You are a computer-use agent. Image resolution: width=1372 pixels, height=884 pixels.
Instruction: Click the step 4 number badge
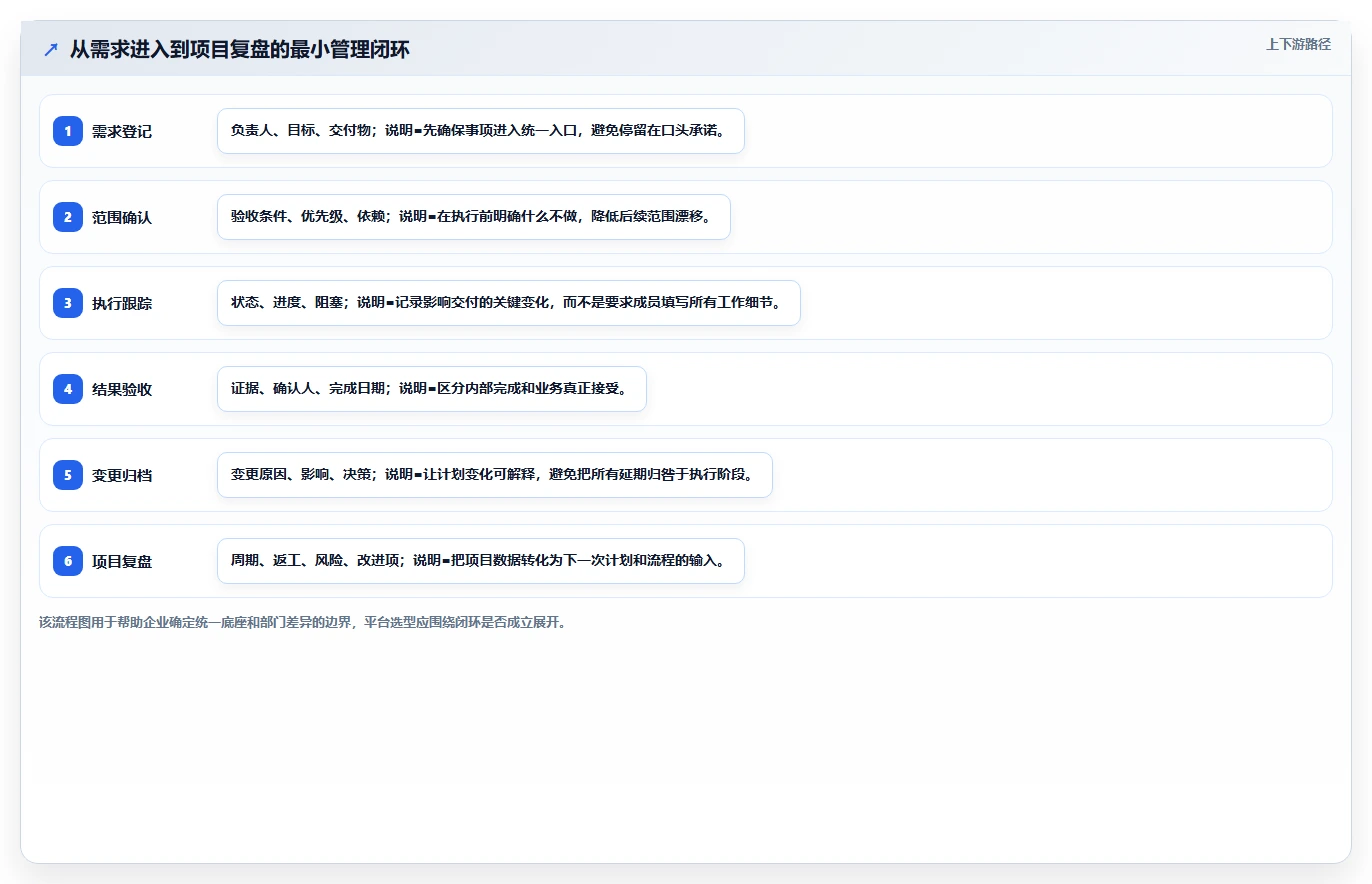coord(68,389)
